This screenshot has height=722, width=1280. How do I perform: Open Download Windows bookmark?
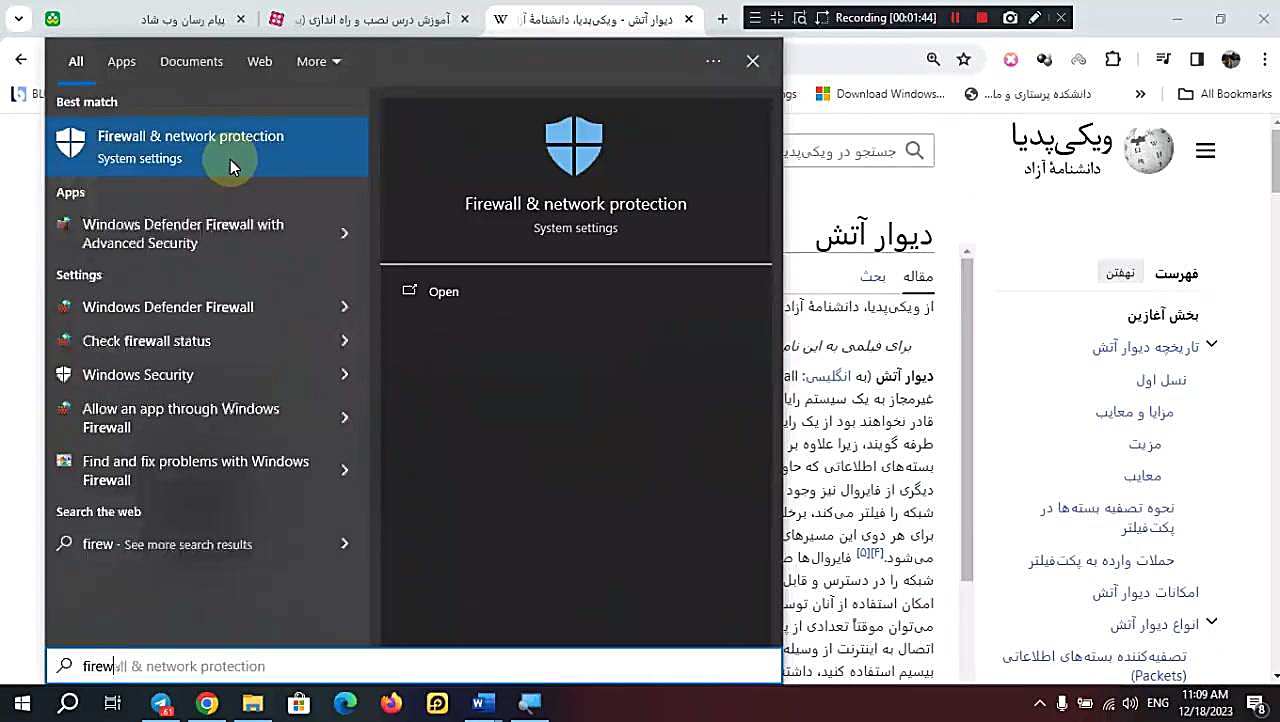click(x=880, y=94)
